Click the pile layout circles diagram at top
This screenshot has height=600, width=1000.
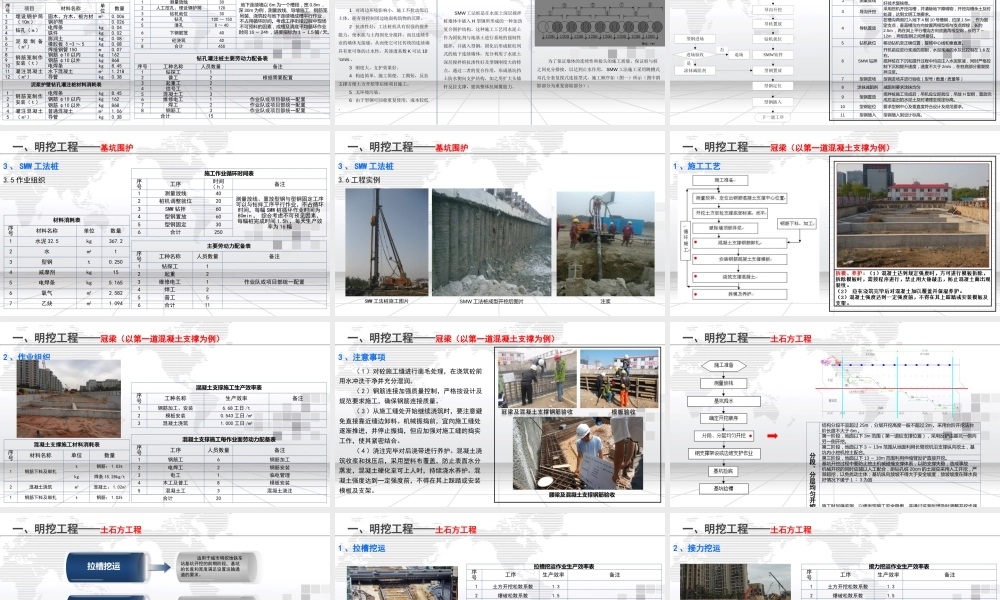point(597,23)
